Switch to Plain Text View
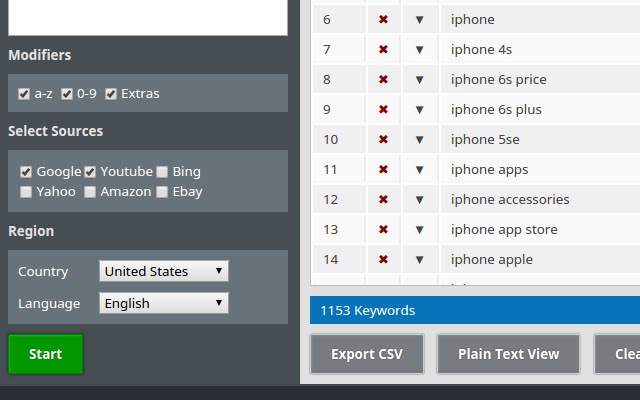 click(x=508, y=354)
